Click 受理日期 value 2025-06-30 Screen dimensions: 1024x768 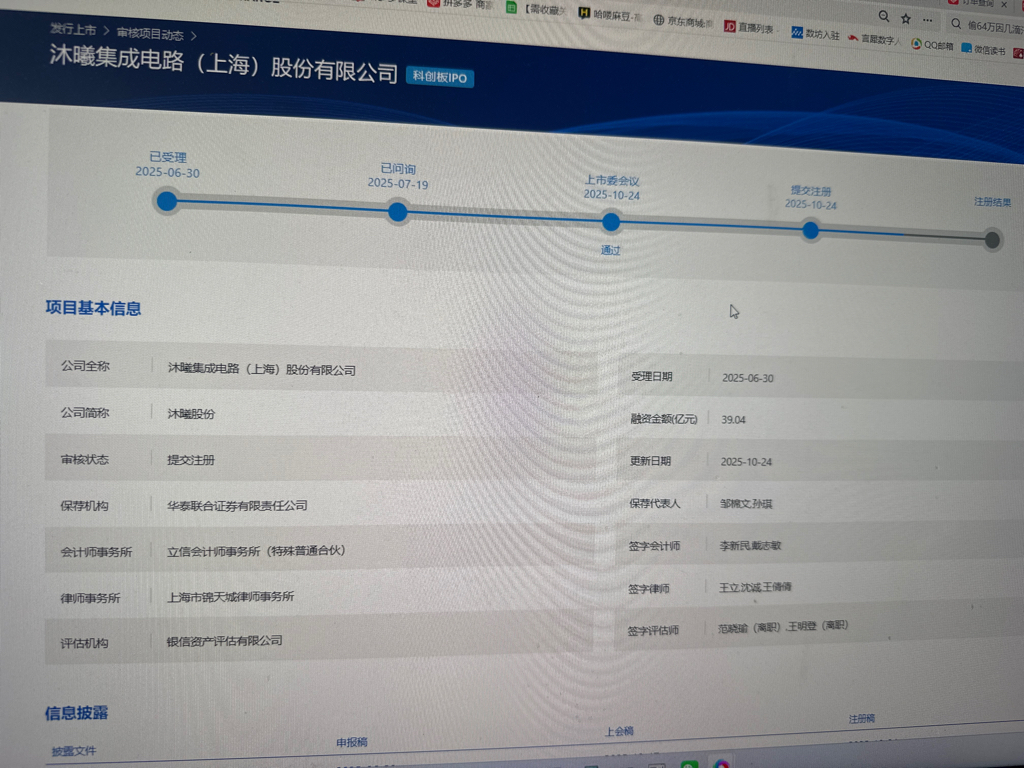click(748, 378)
